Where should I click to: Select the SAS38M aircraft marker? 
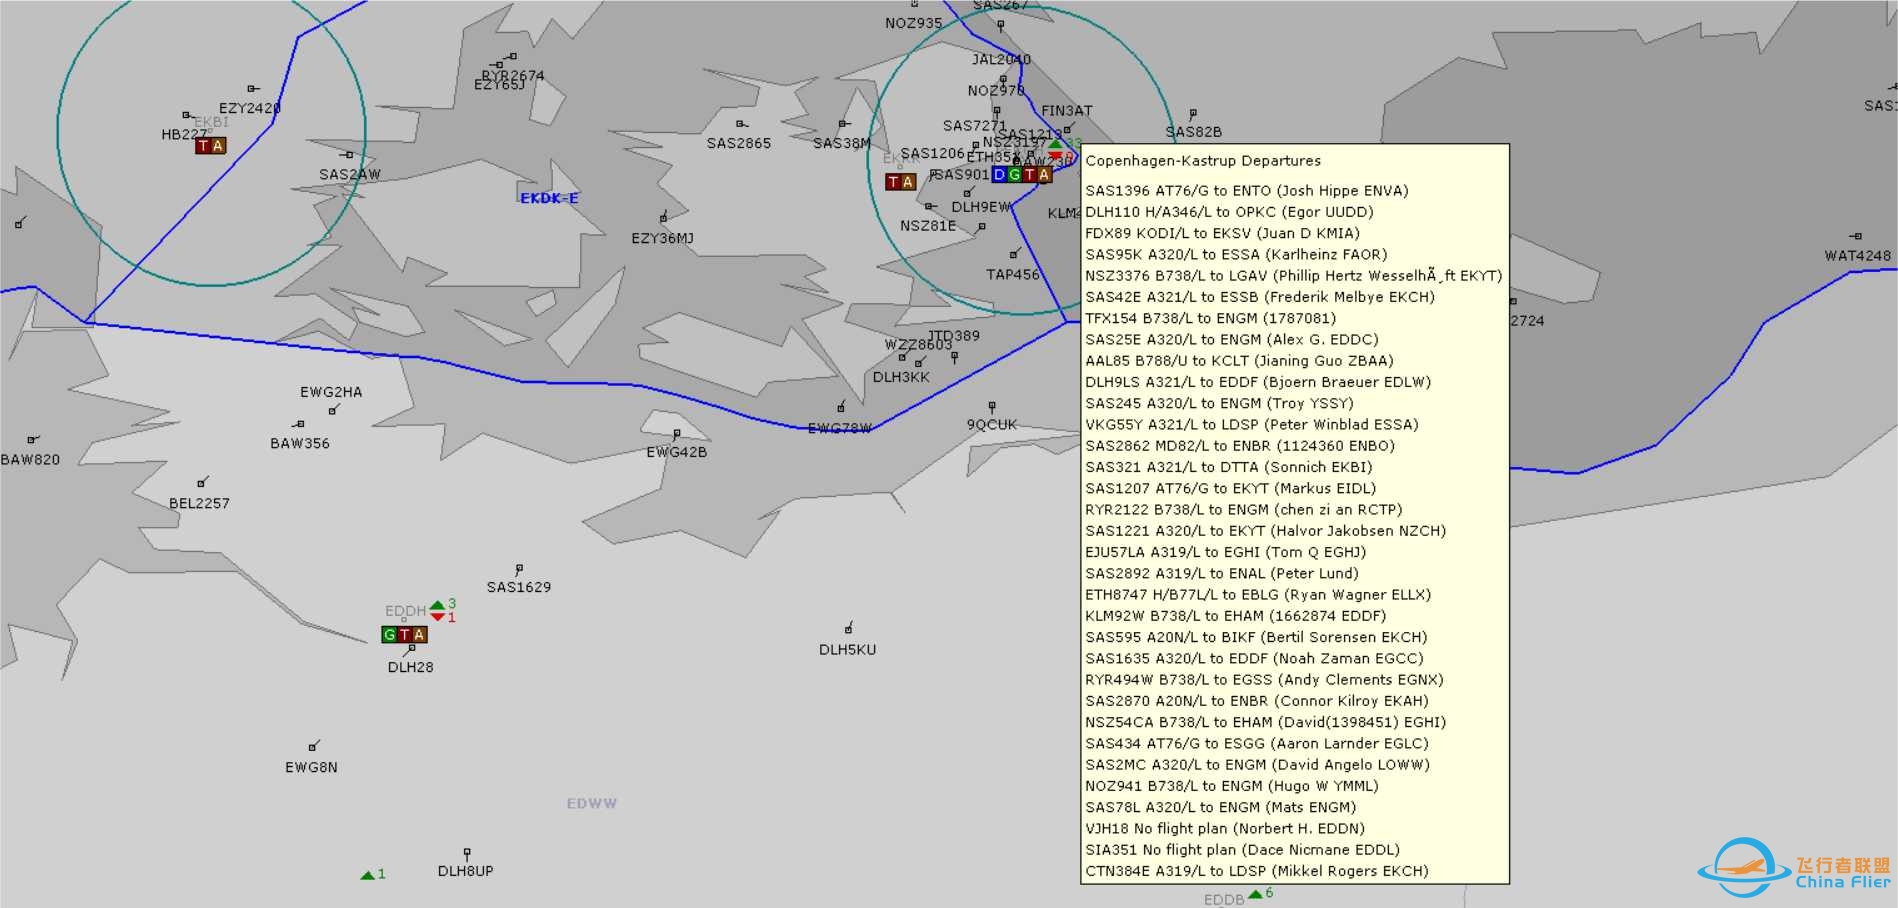(843, 124)
